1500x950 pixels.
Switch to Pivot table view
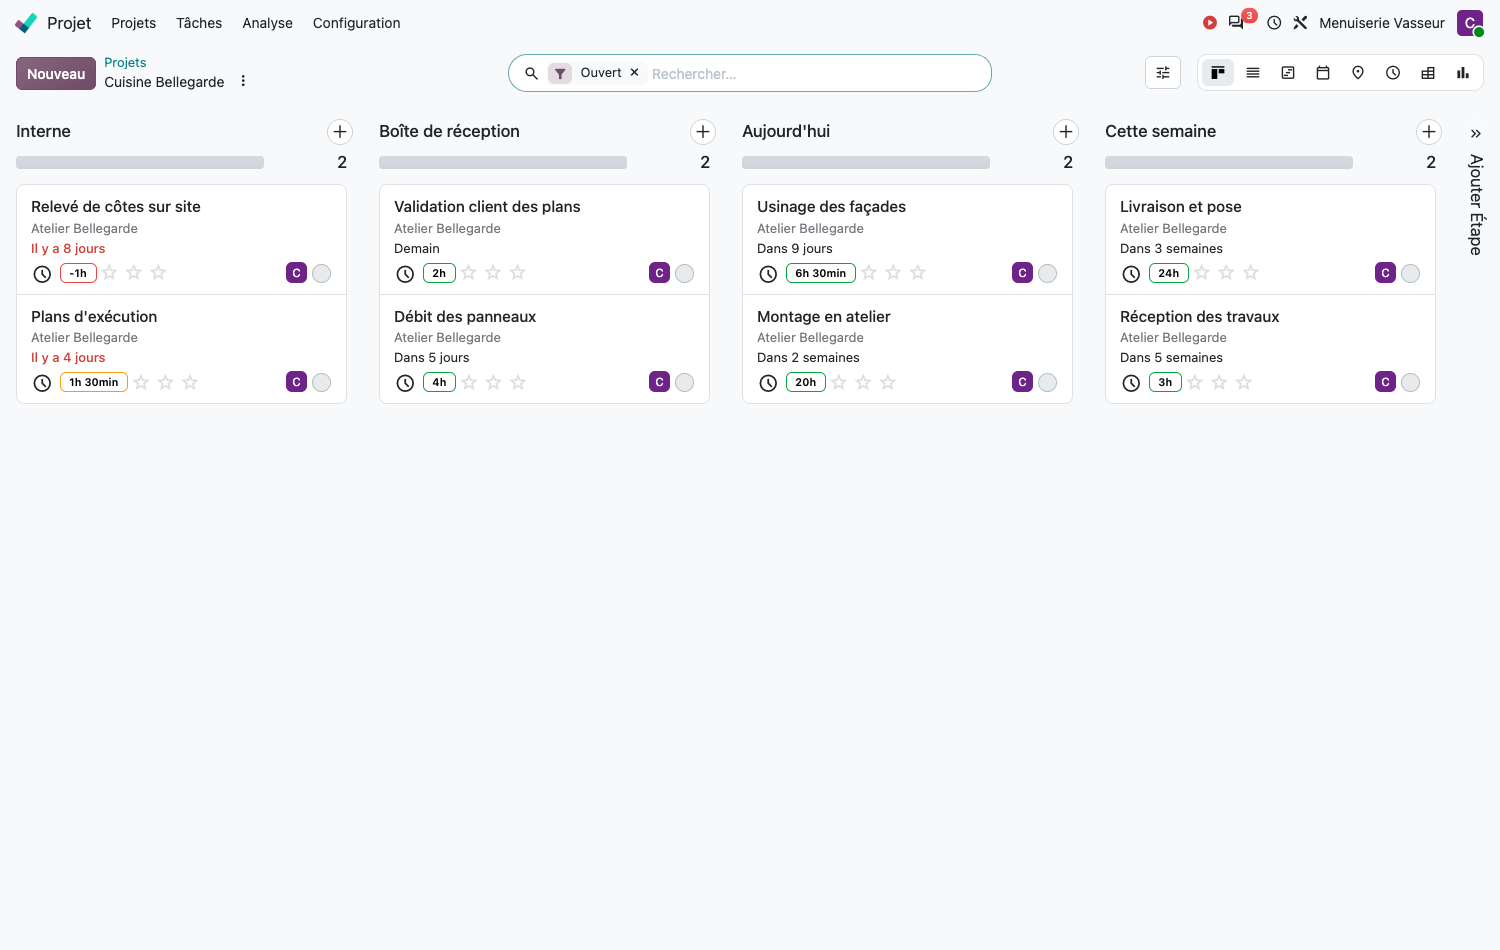[1428, 73]
